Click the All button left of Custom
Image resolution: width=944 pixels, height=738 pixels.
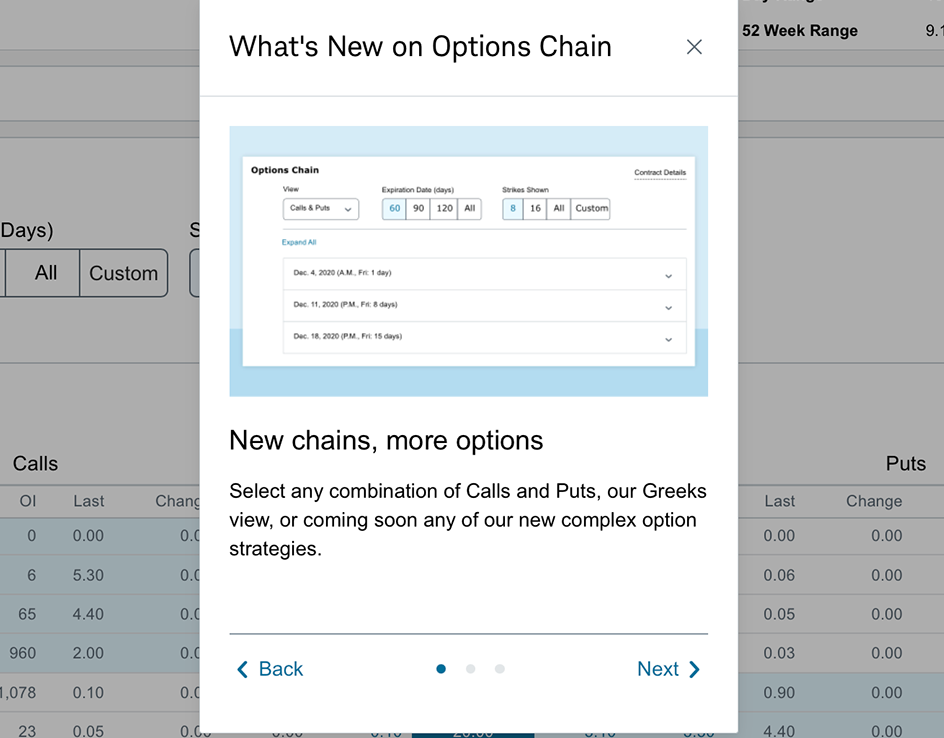[46, 273]
